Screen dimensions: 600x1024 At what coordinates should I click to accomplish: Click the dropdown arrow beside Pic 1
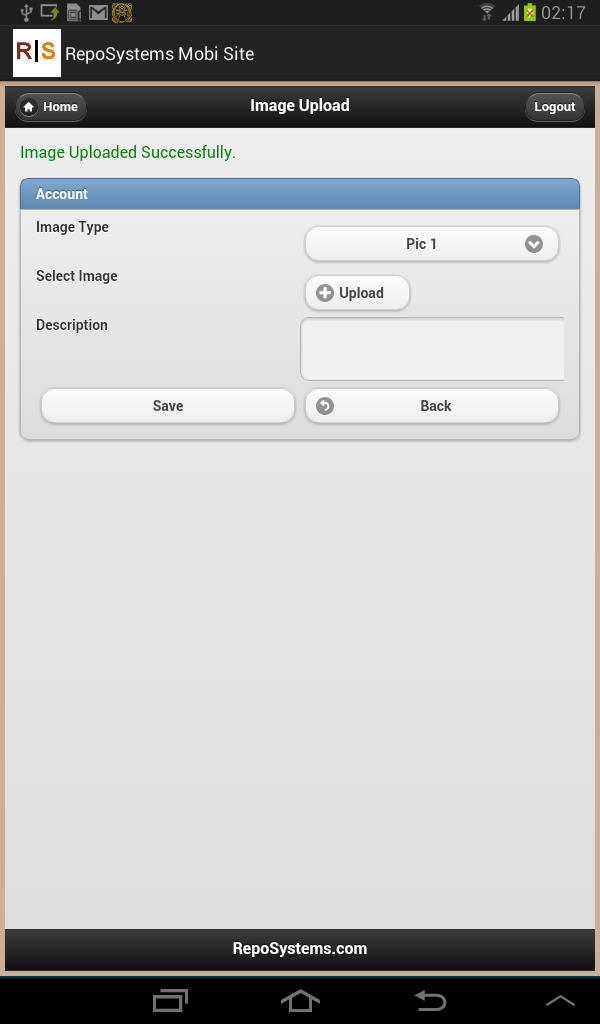(534, 244)
